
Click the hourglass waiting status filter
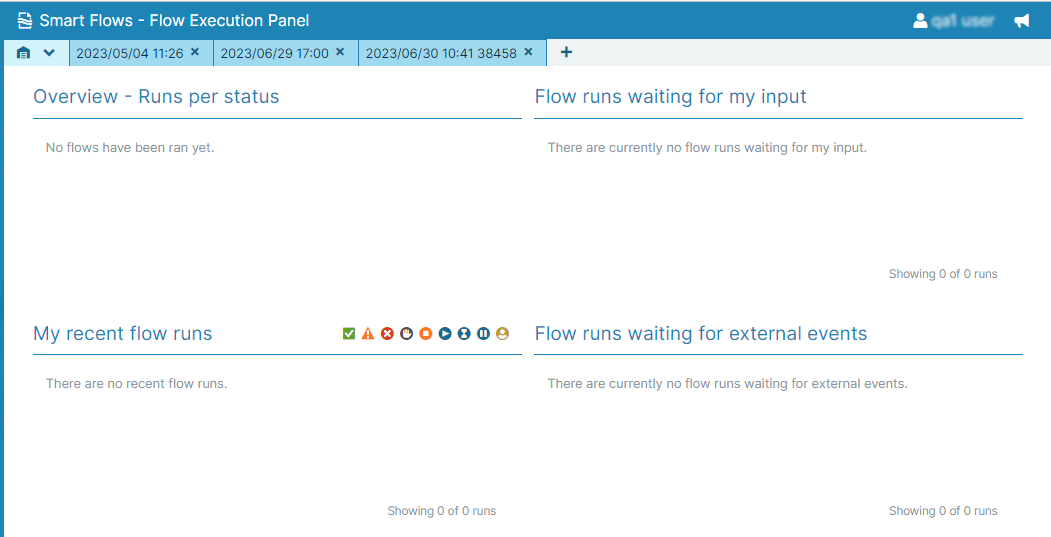pos(464,334)
